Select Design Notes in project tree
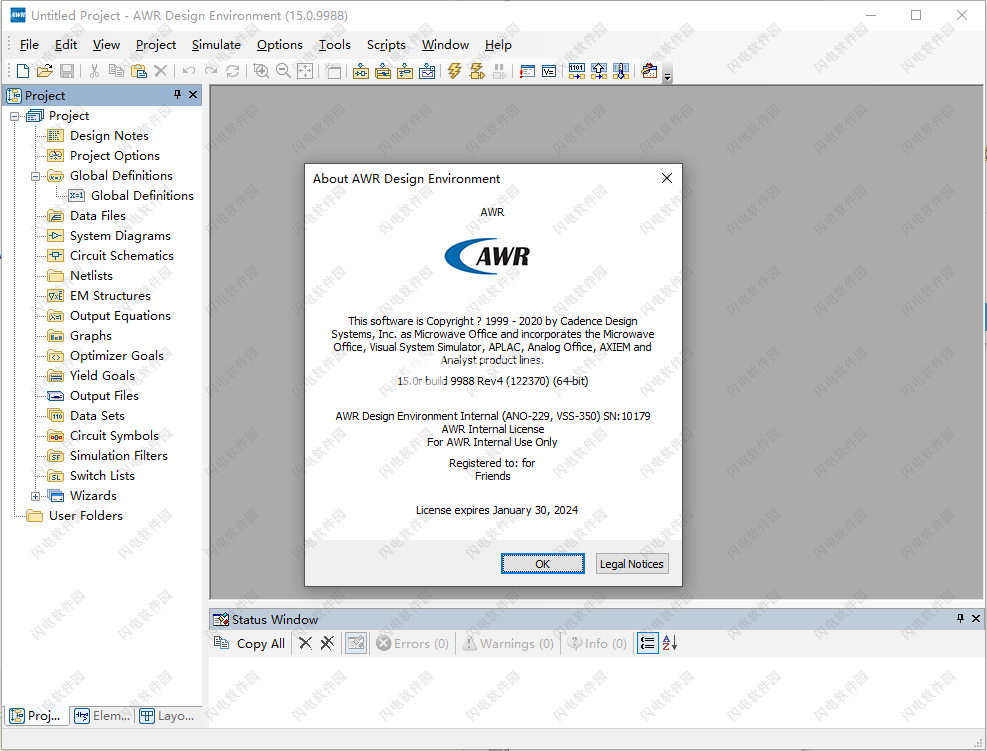 pyautogui.click(x=110, y=136)
